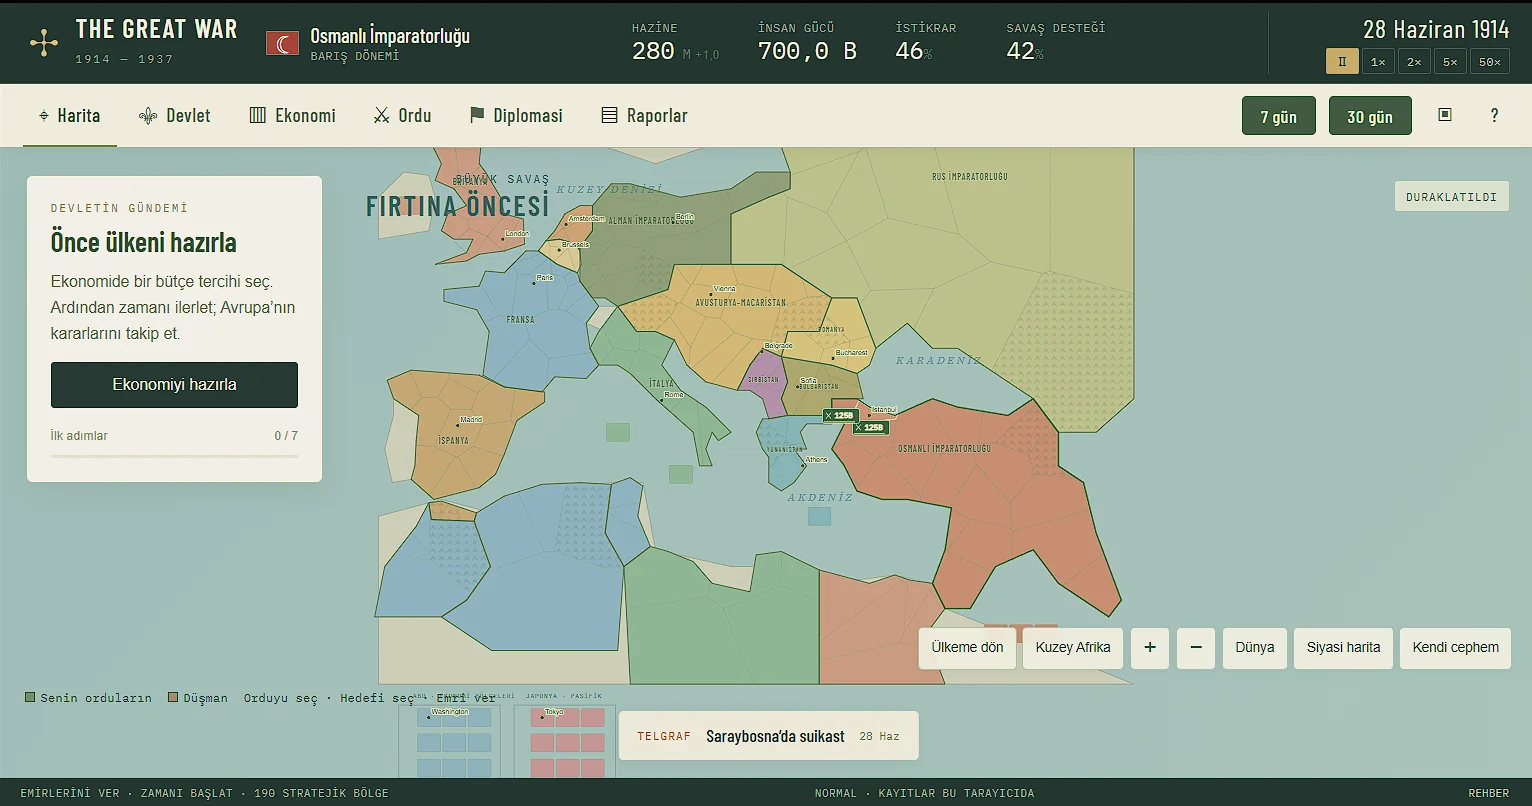Click the REHBER guide link in footer
The width and height of the screenshot is (1532, 806).
[1488, 793]
